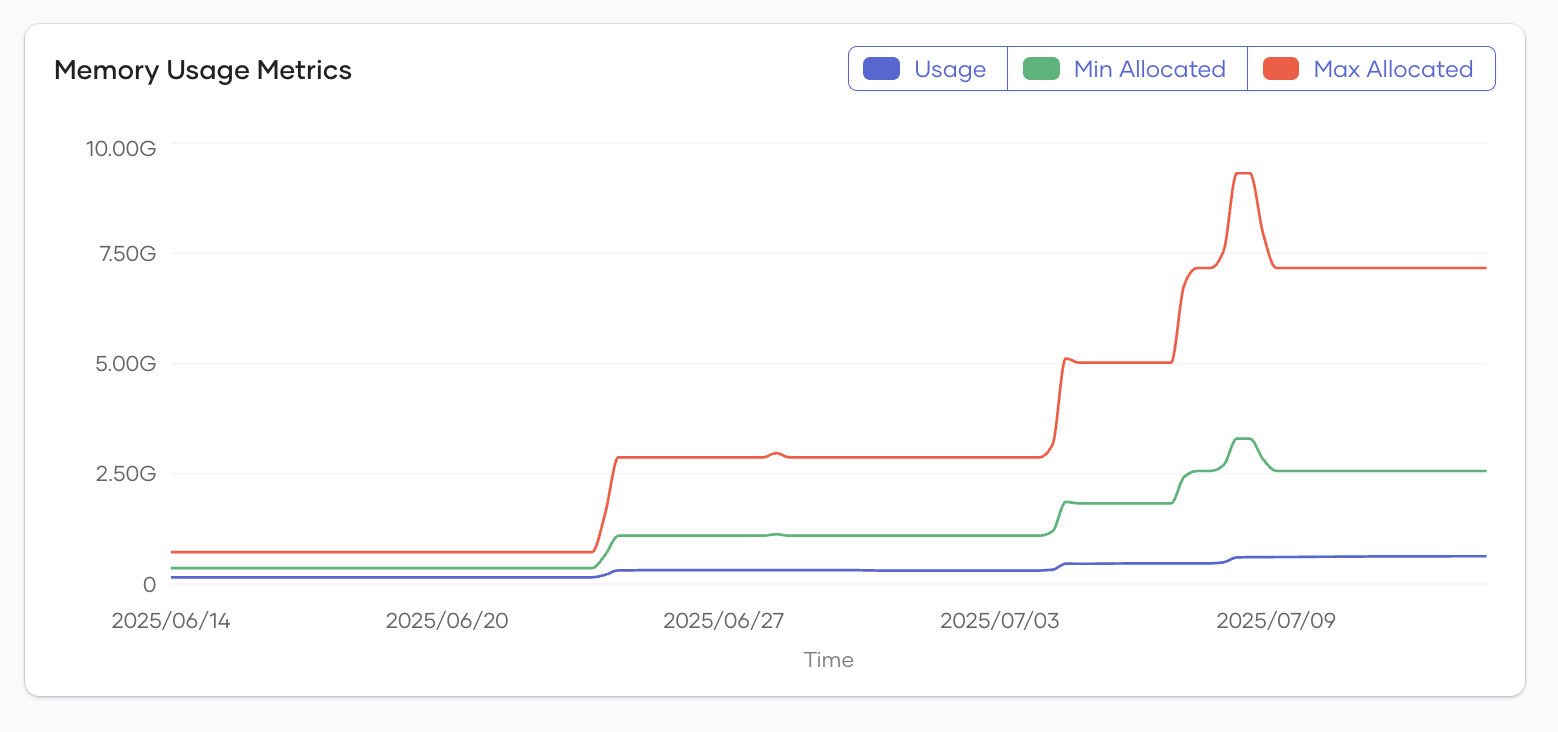The image size is (1558, 732).
Task: Click the 2025/06/14 date label
Action: click(171, 621)
